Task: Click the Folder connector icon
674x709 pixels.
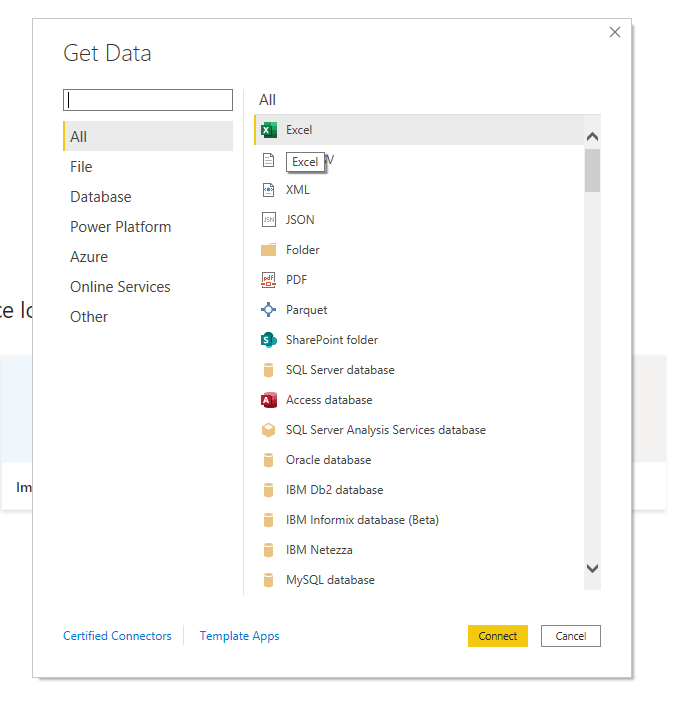Action: [x=269, y=250]
